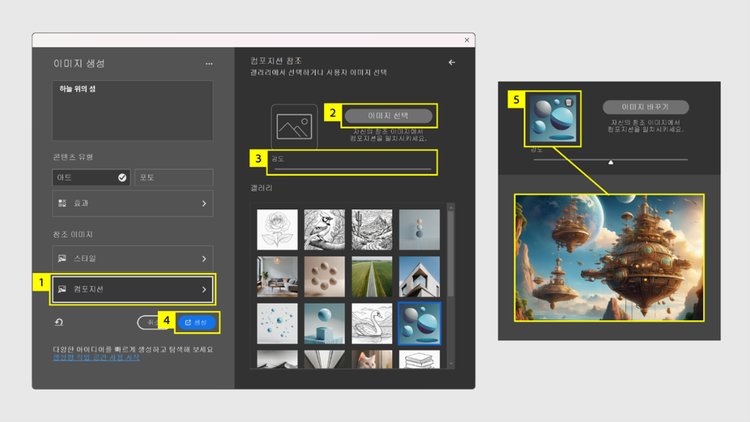750x422 pixels.
Task: Click the gallery scroll down arrow
Action: tap(451, 364)
